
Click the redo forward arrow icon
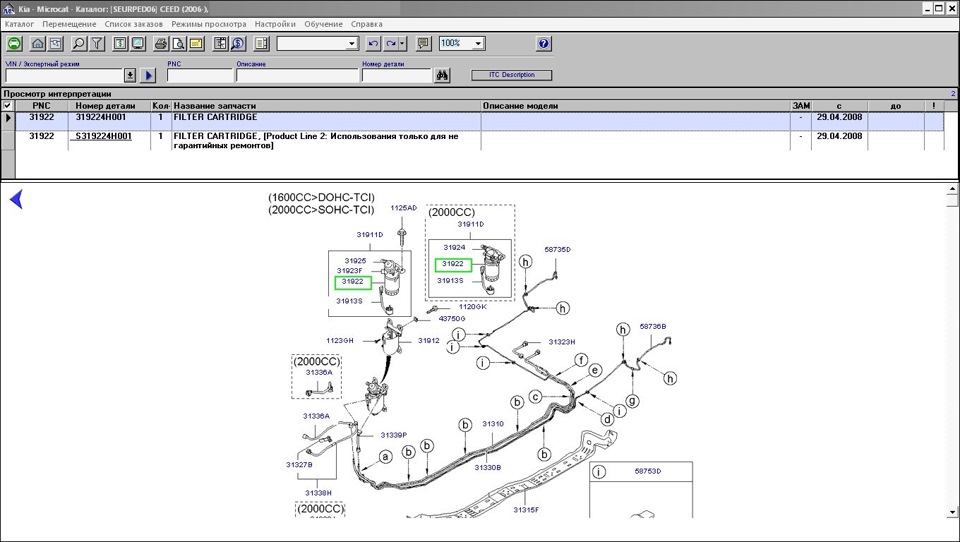(391, 43)
